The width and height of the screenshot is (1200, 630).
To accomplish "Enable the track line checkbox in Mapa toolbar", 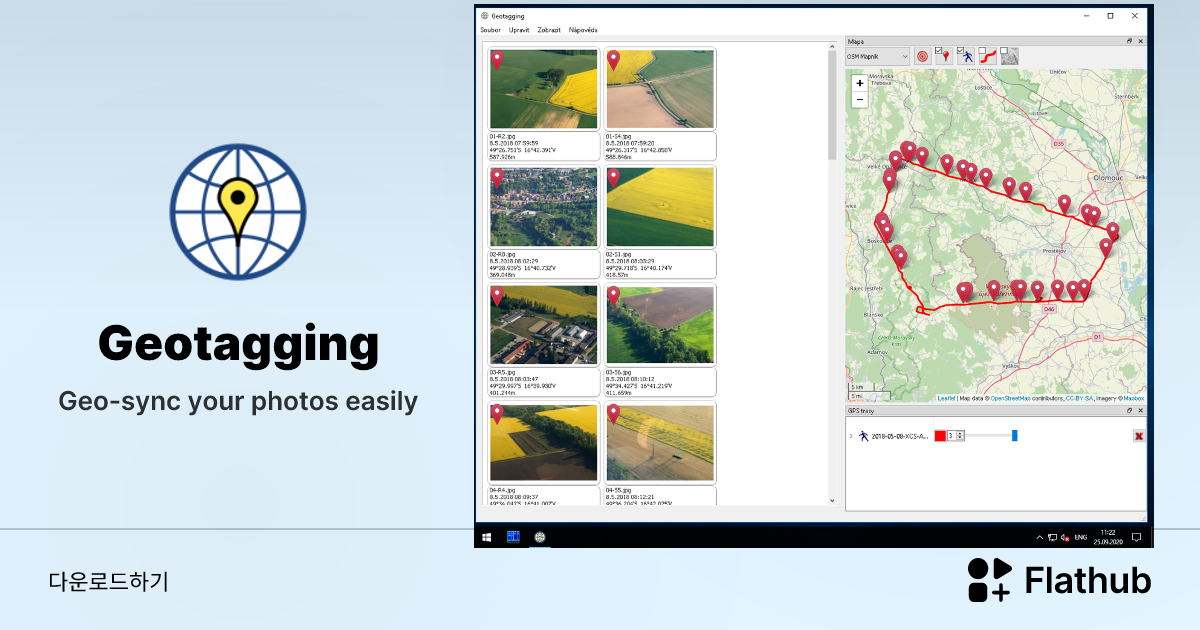I will tap(981, 50).
